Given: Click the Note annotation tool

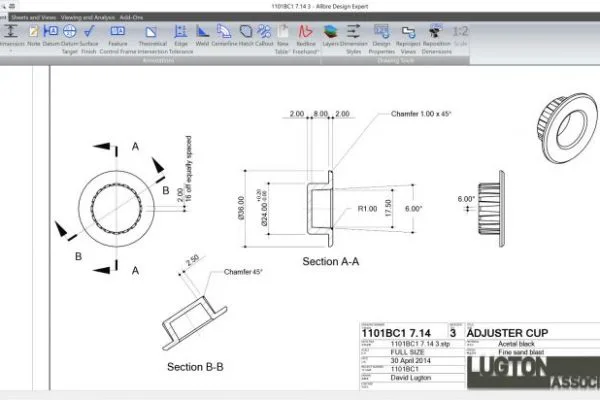Looking at the screenshot, I should pos(33,35).
